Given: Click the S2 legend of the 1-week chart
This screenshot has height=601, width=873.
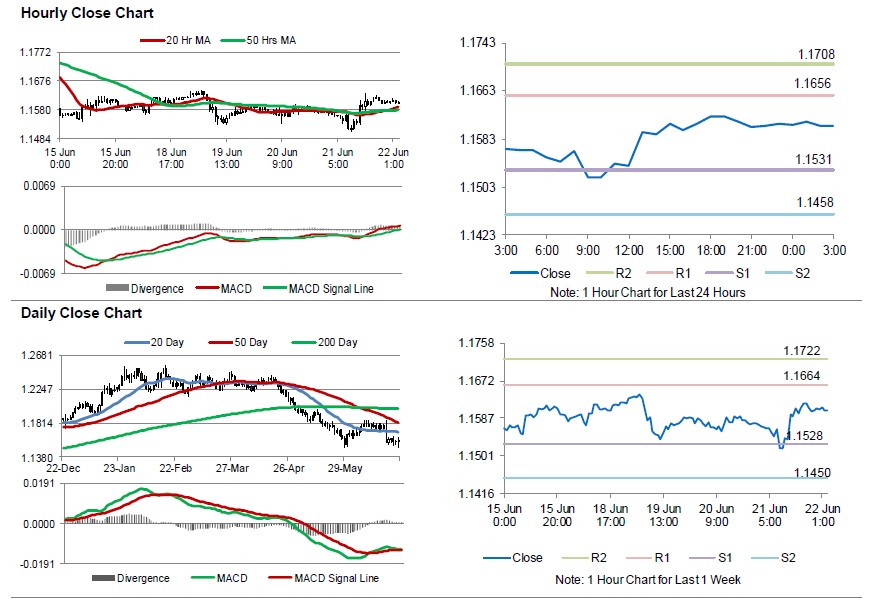Looking at the screenshot, I should [786, 558].
